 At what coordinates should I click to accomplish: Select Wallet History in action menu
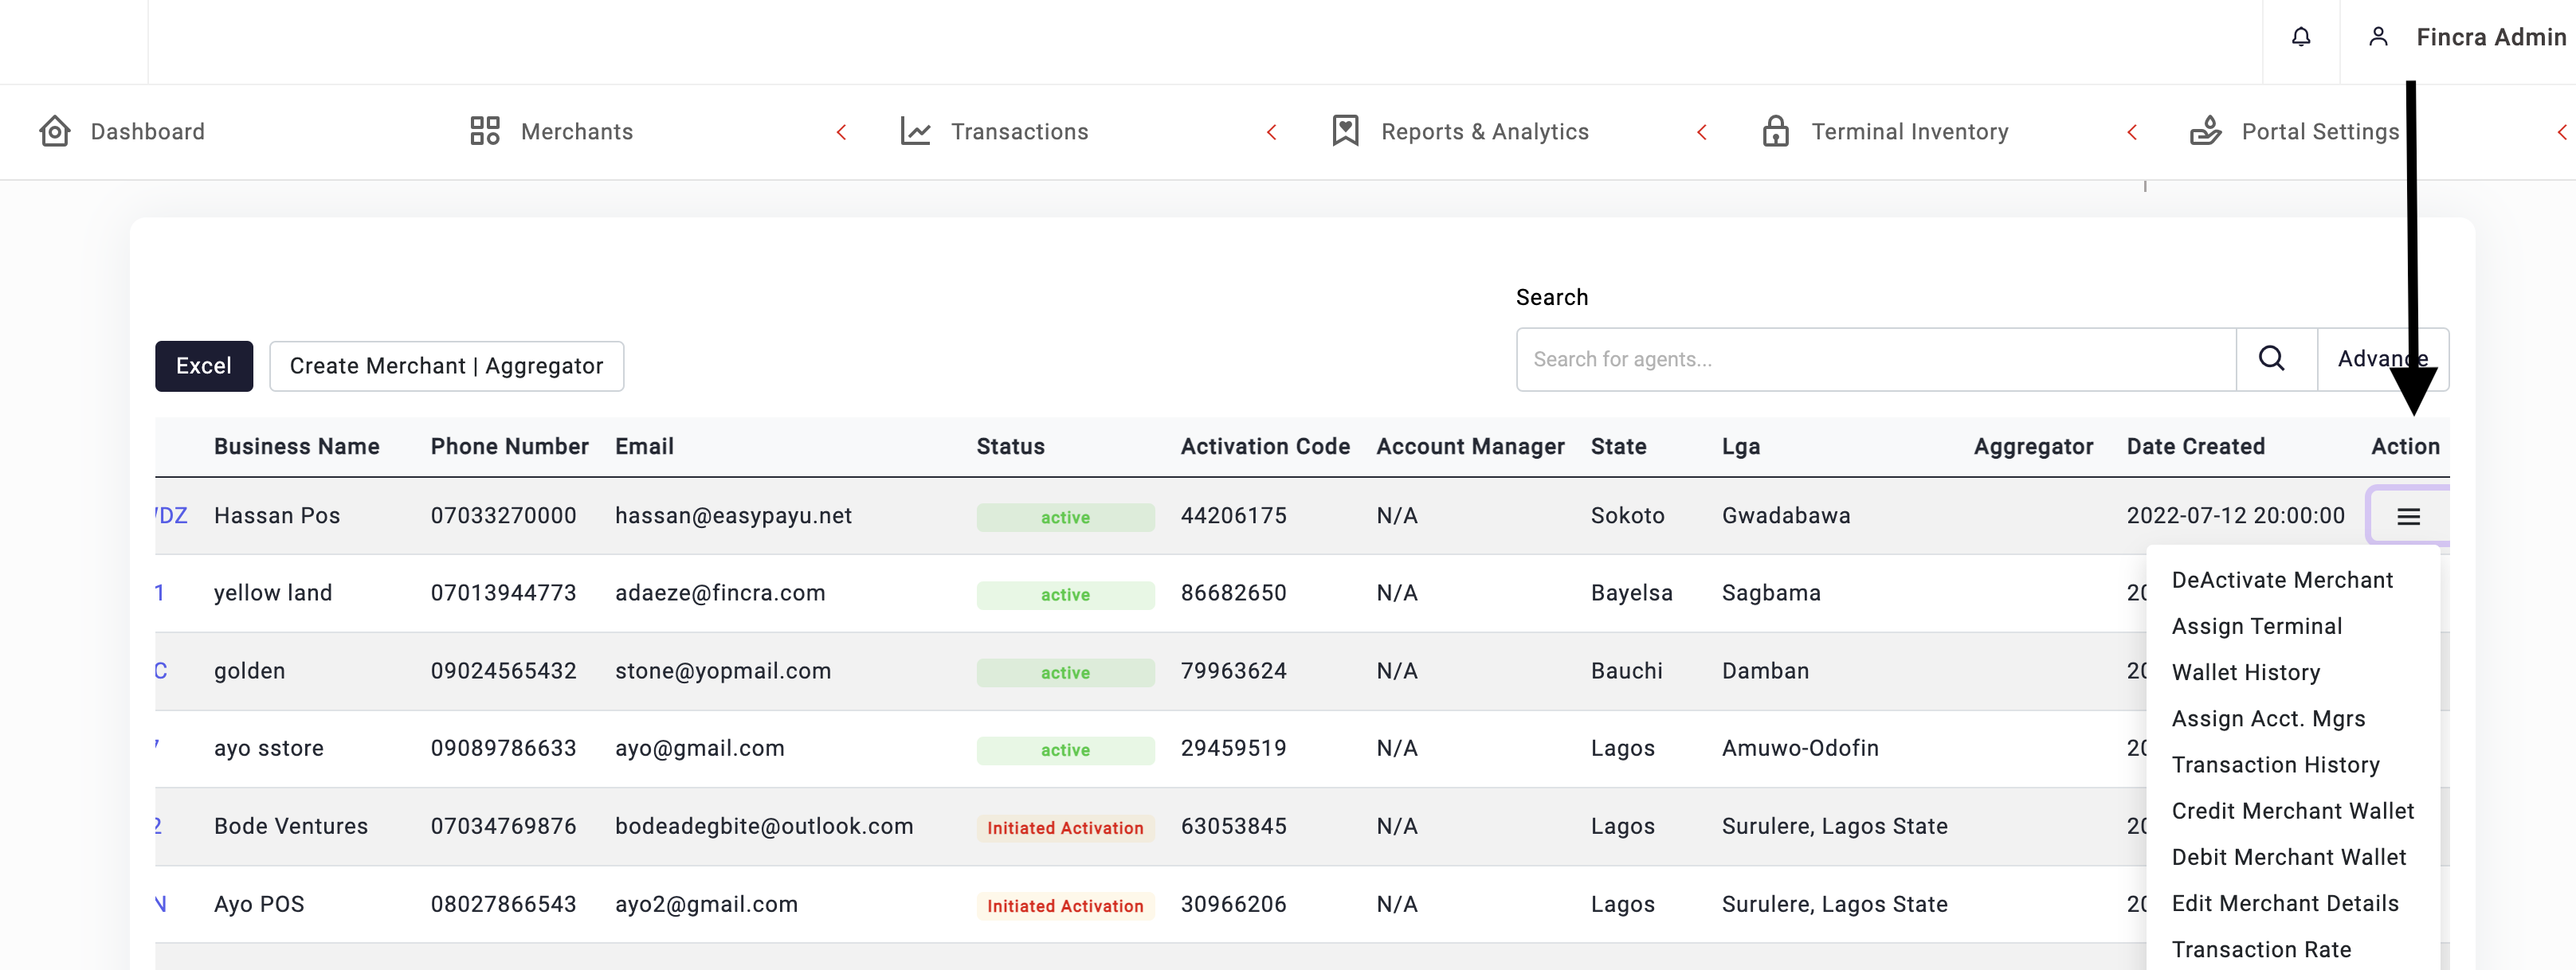click(2245, 672)
